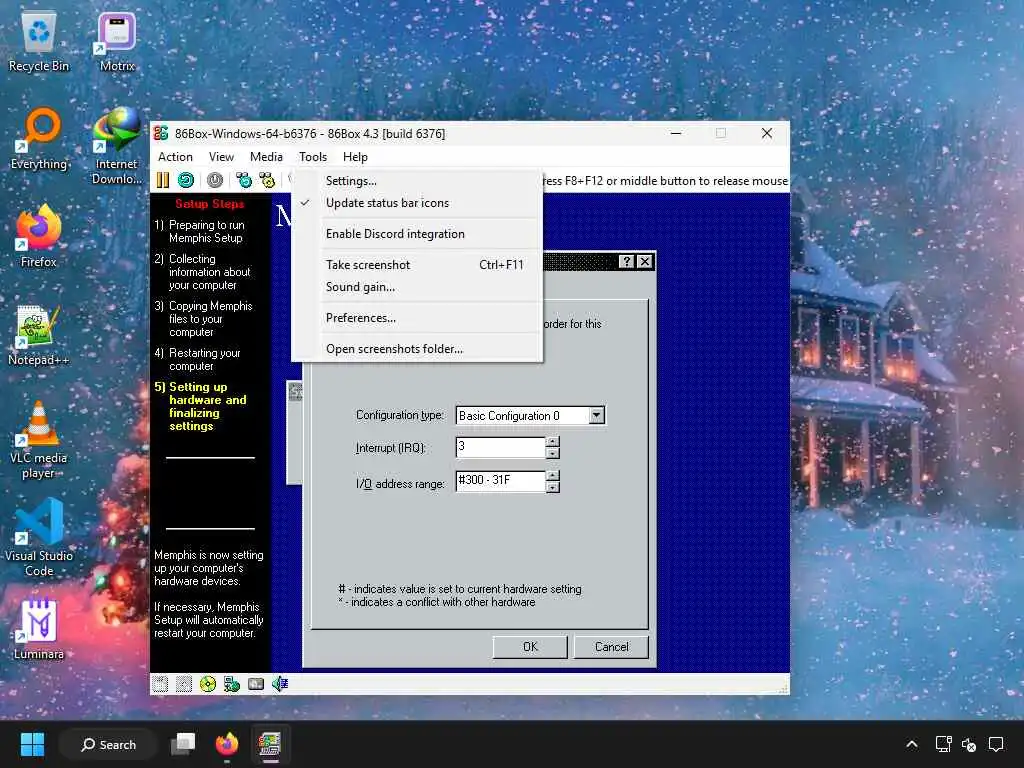Open the Media menu
The width and height of the screenshot is (1024, 768).
coord(266,157)
